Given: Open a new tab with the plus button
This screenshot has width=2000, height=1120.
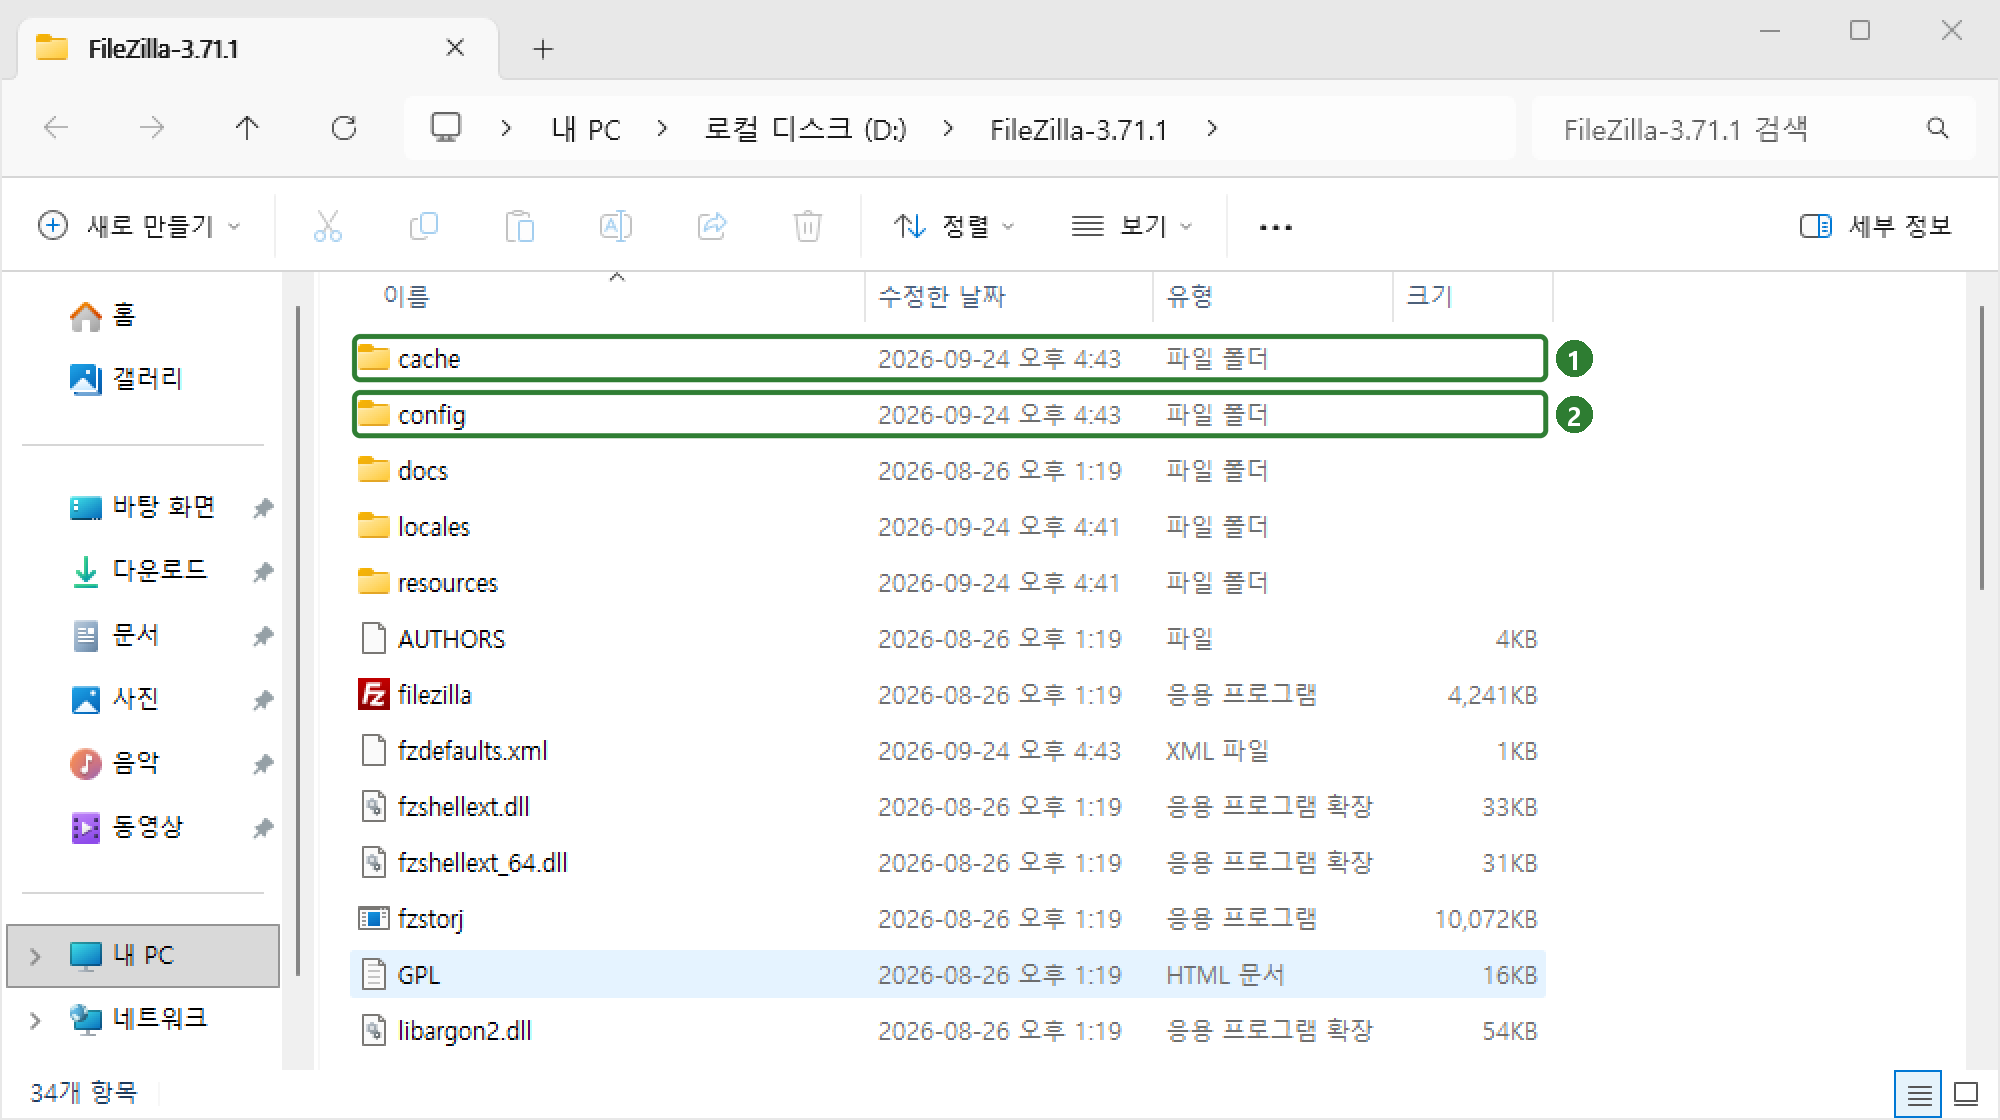Looking at the screenshot, I should 543,49.
